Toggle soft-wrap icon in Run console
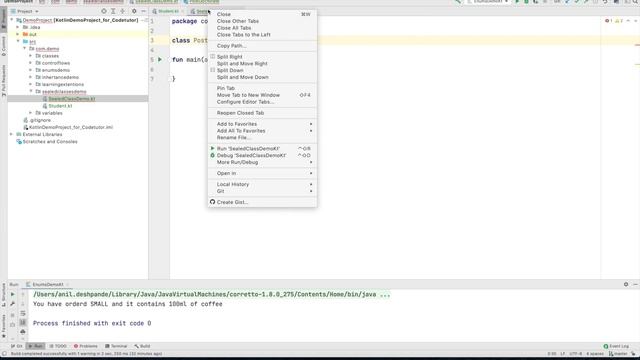 click(x=23, y=313)
